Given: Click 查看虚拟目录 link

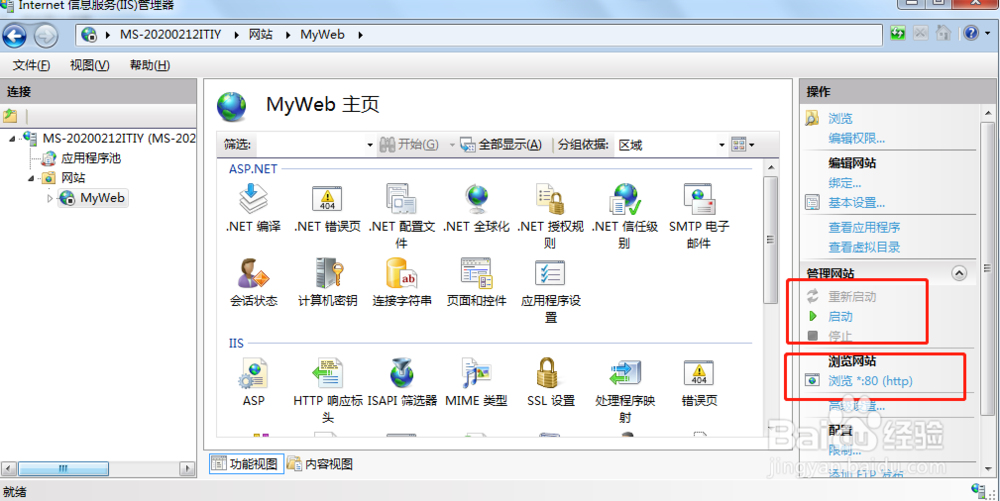Looking at the screenshot, I should [864, 247].
